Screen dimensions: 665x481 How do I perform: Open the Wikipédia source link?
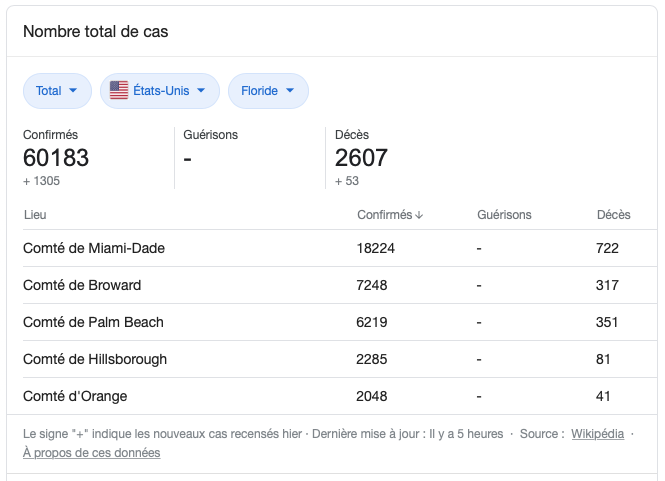coord(598,434)
